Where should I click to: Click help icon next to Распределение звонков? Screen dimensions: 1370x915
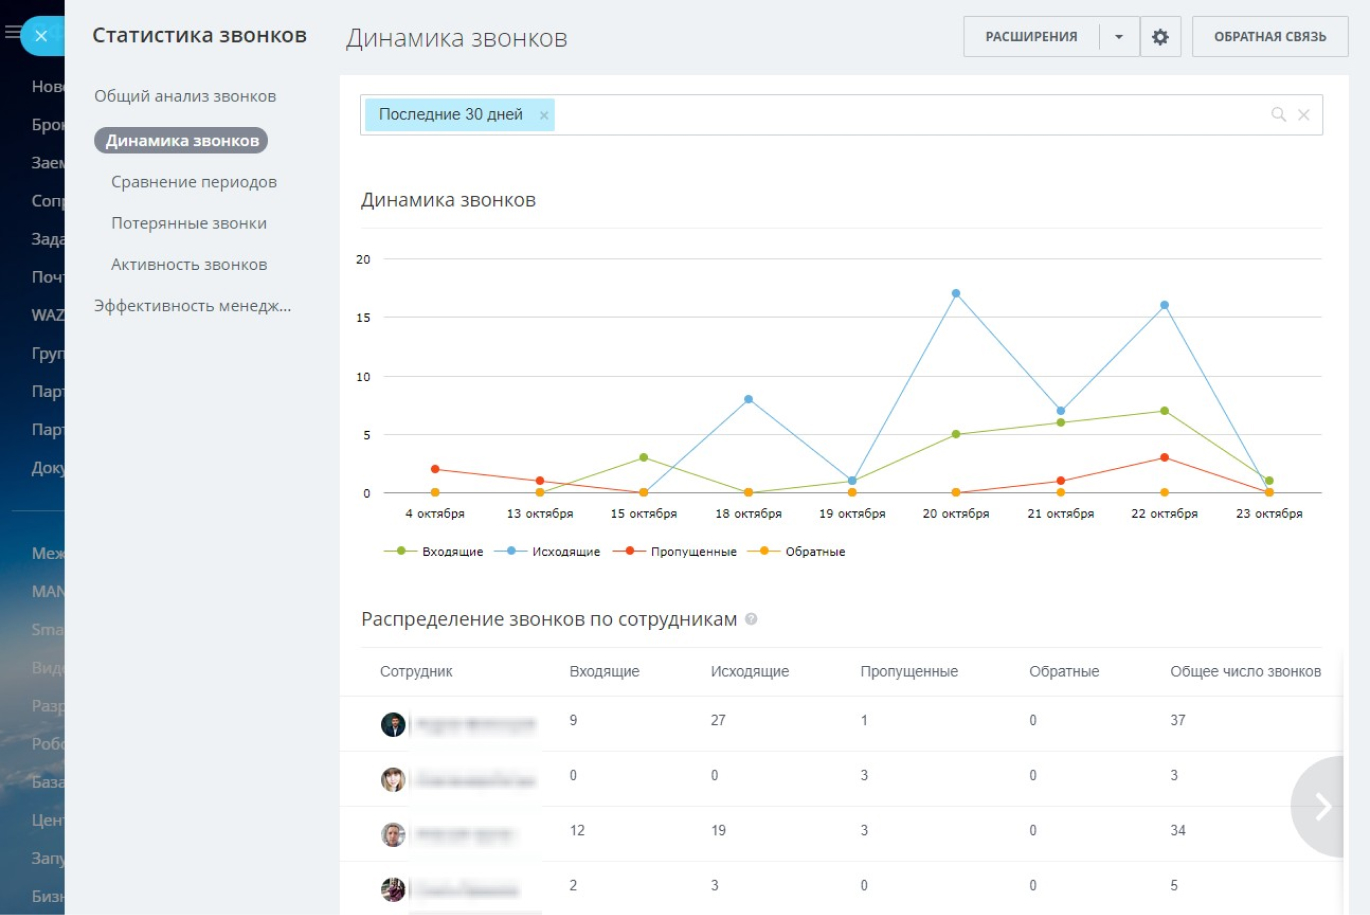coord(751,619)
